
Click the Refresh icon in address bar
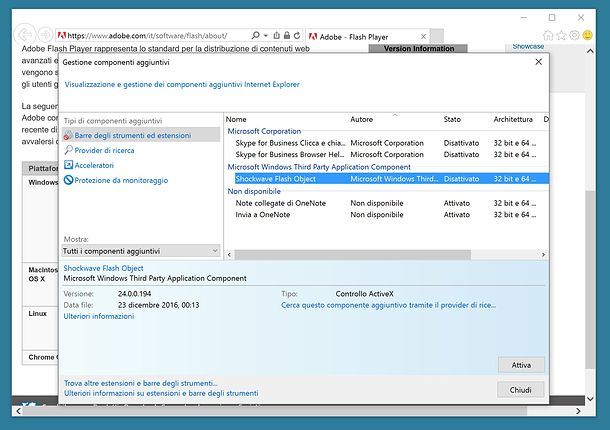click(297, 35)
